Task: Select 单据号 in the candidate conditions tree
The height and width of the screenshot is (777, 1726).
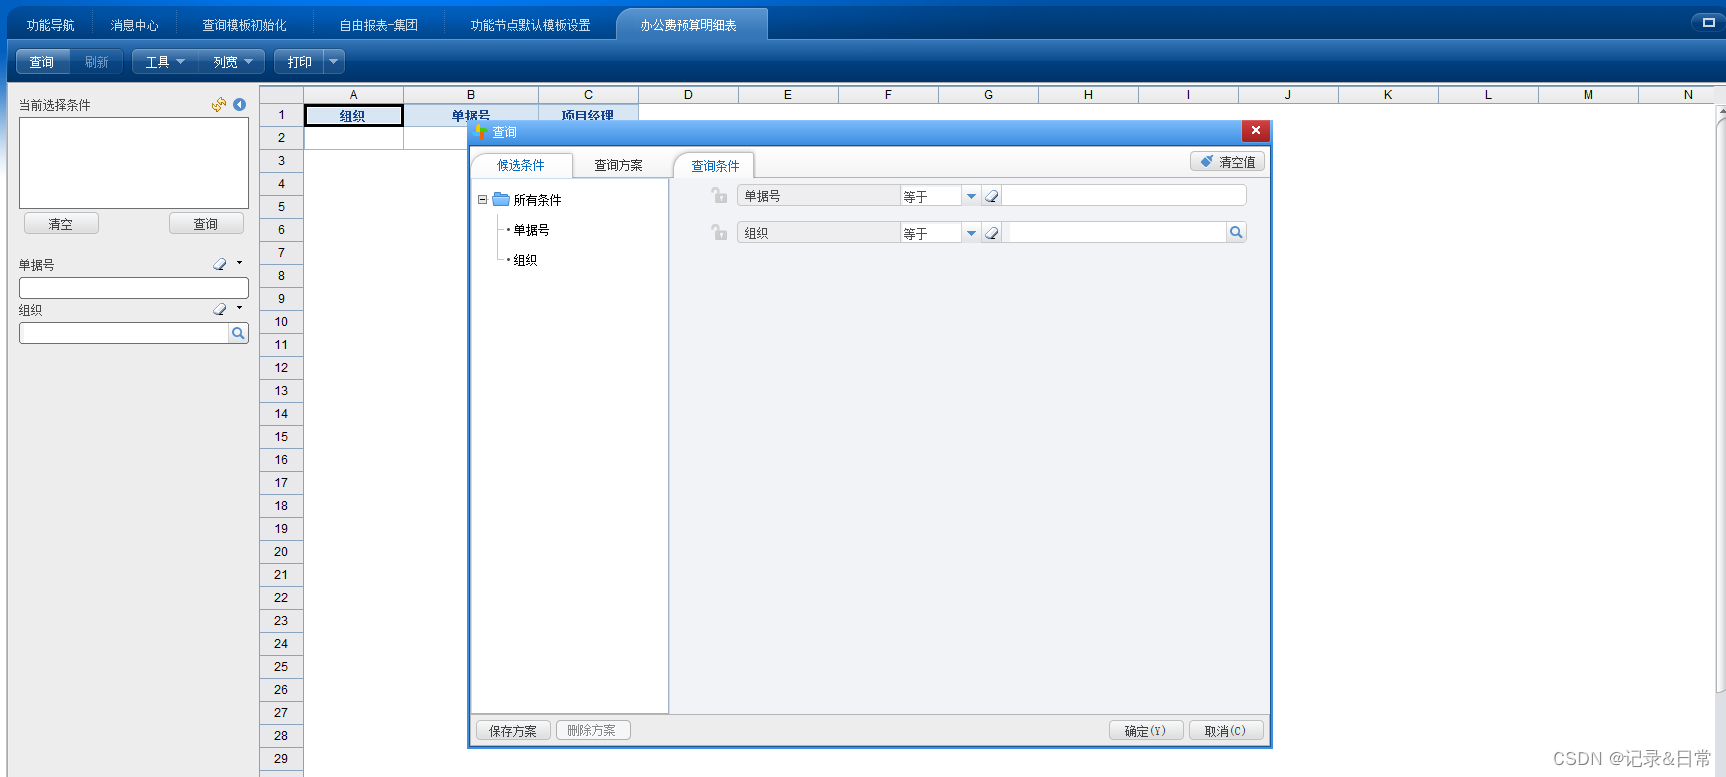Action: [531, 230]
